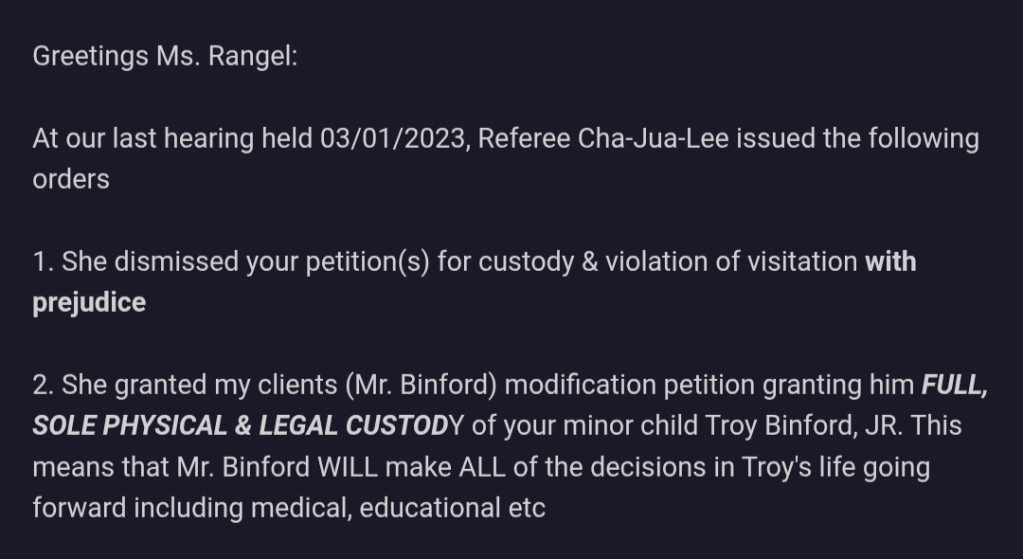1023x559 pixels.
Task: Click the bold word "prejudice"
Action: coord(89,303)
